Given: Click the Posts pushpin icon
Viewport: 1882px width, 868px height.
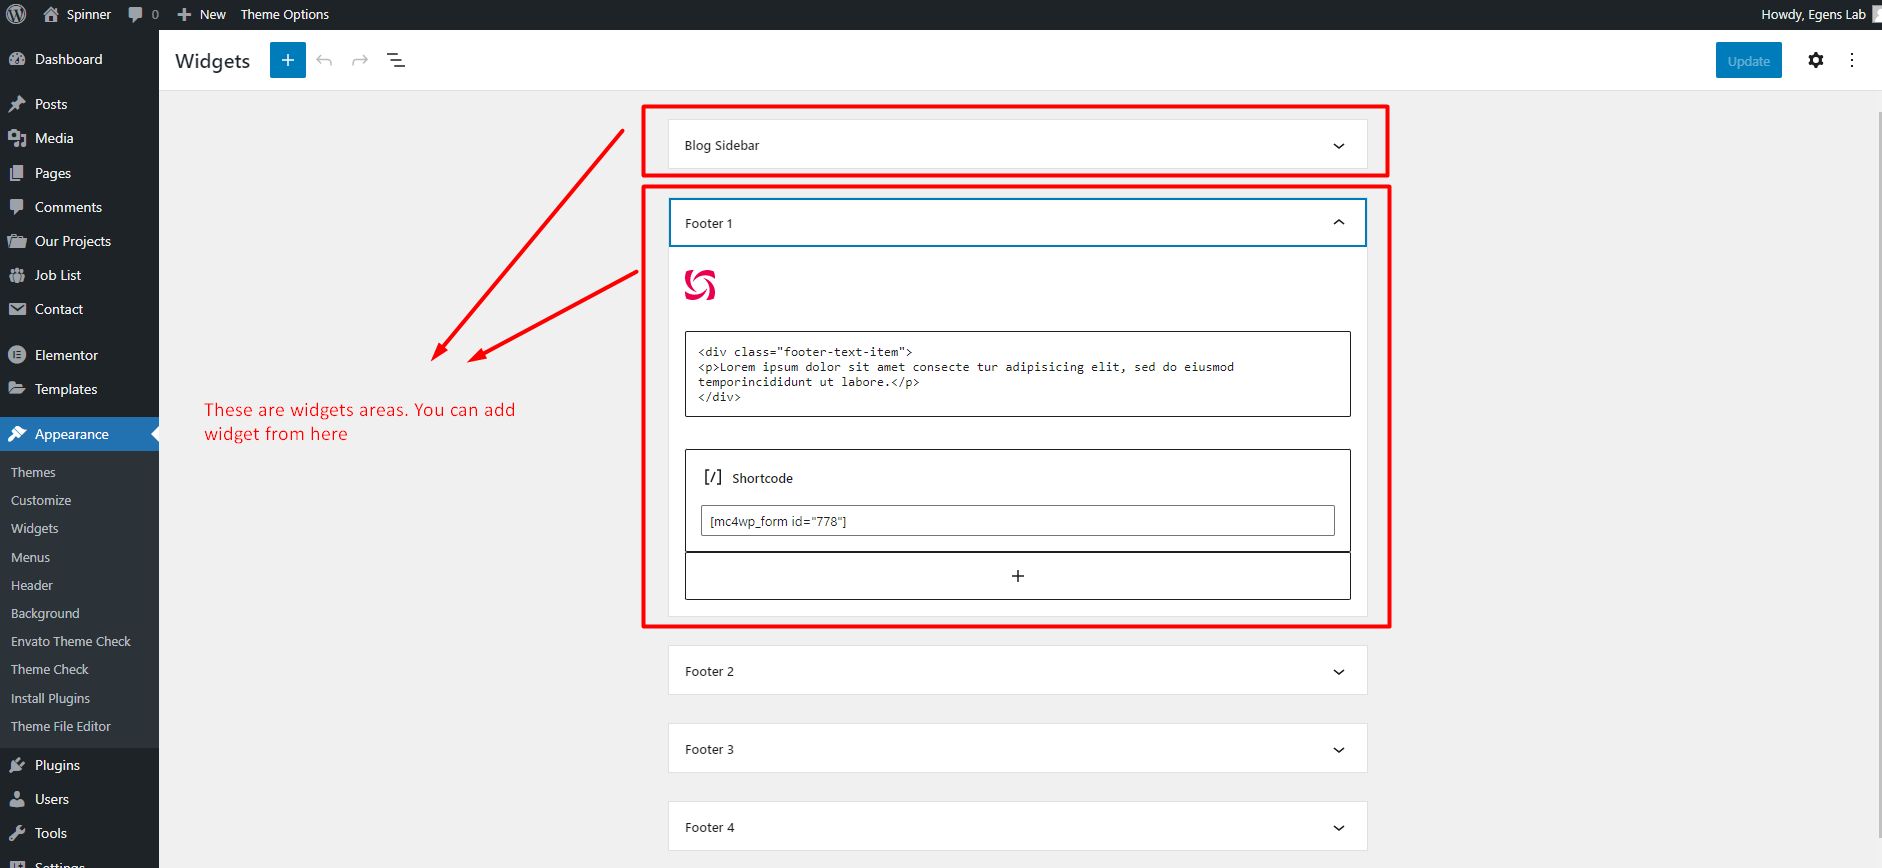Looking at the screenshot, I should (x=17, y=104).
